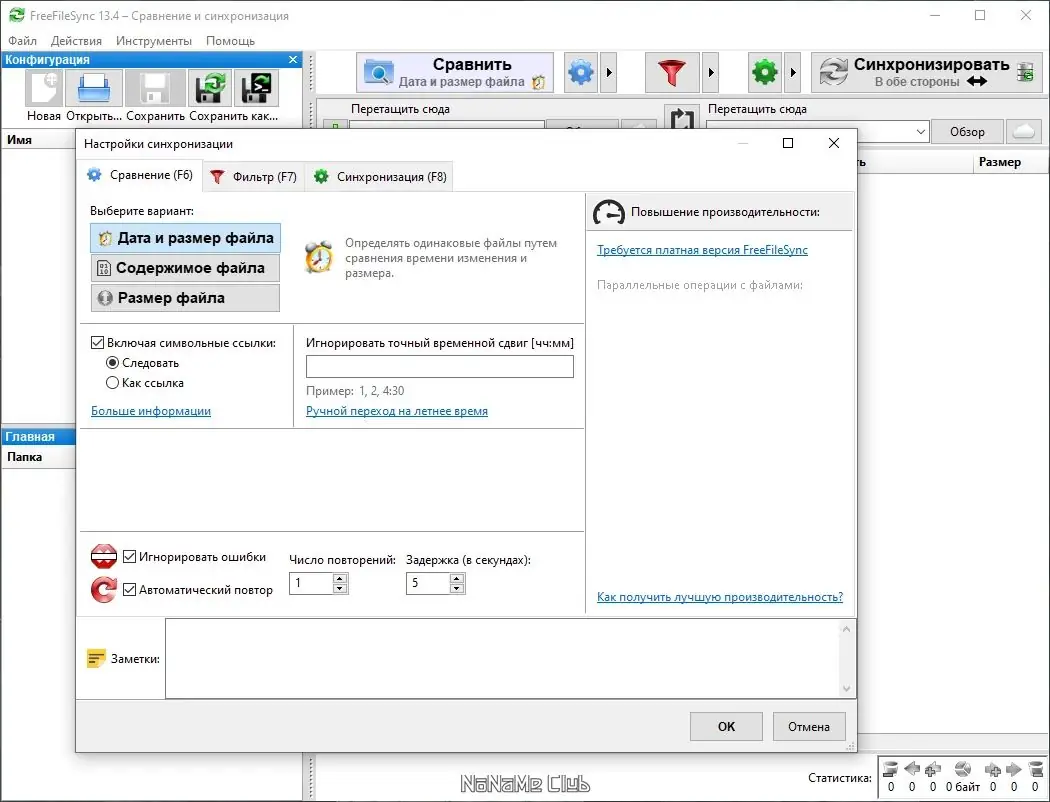Click the Имя column header

tap(38, 140)
